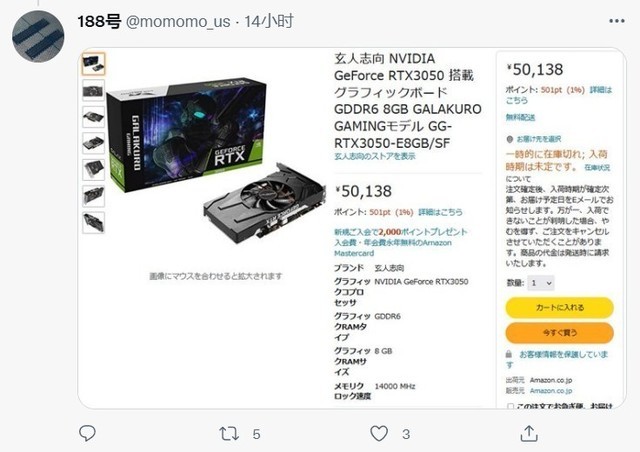Expand the 数量 quantity dropdown
Image resolution: width=640 pixels, height=452 pixels.
(x=541, y=283)
